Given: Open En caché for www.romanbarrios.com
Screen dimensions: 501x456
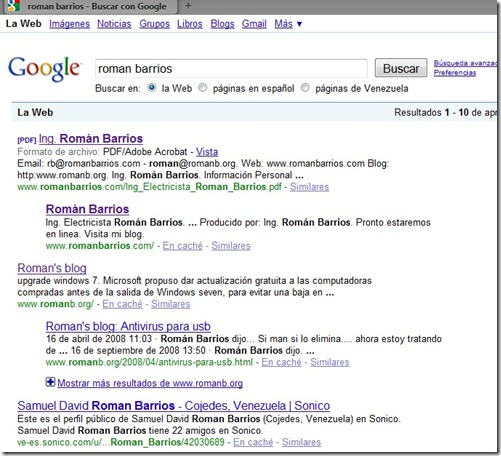Looking at the screenshot, I should click(x=183, y=246).
